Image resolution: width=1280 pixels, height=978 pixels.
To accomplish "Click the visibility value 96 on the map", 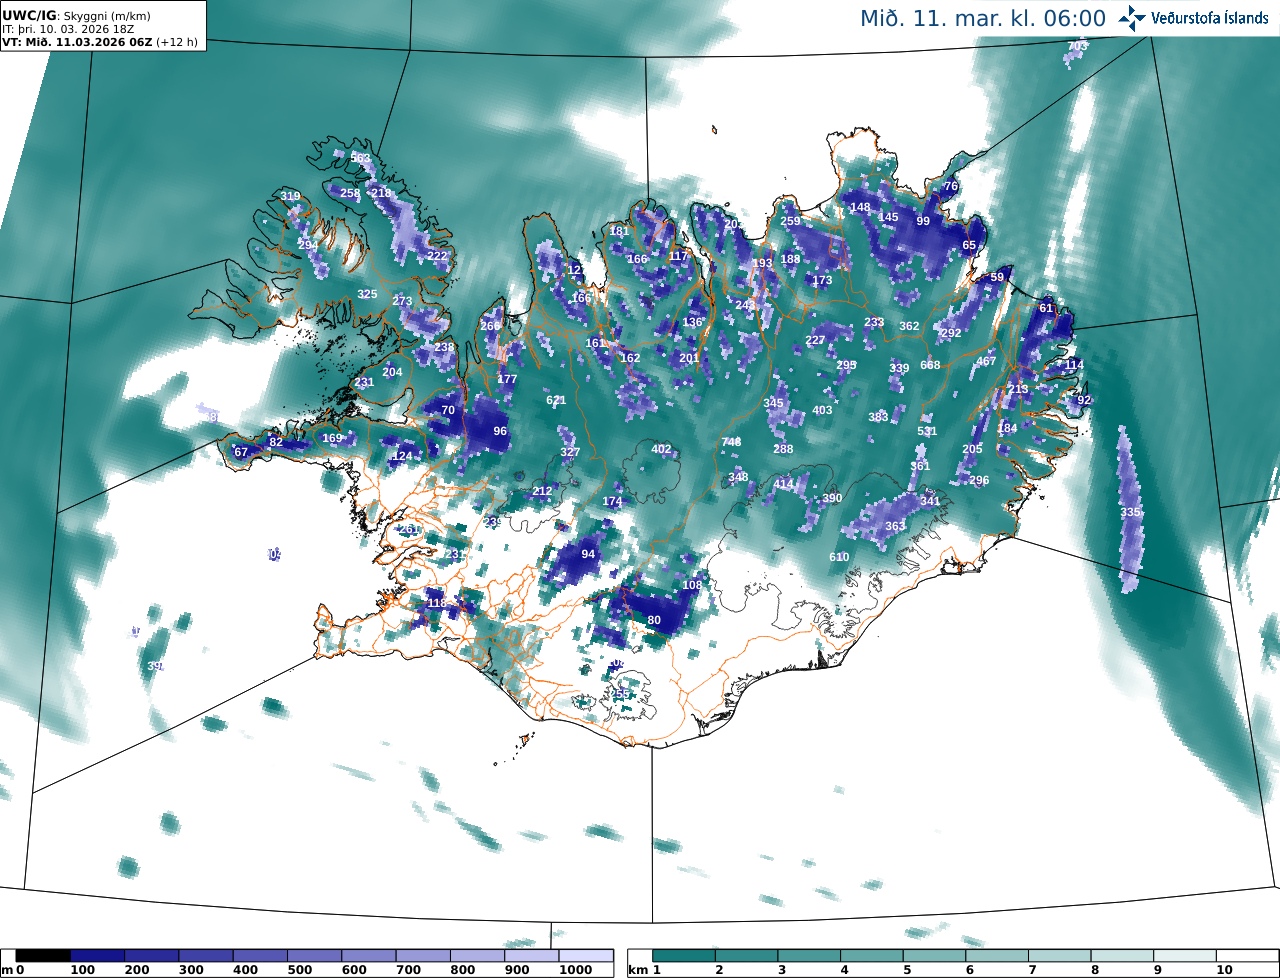I will coord(500,431).
